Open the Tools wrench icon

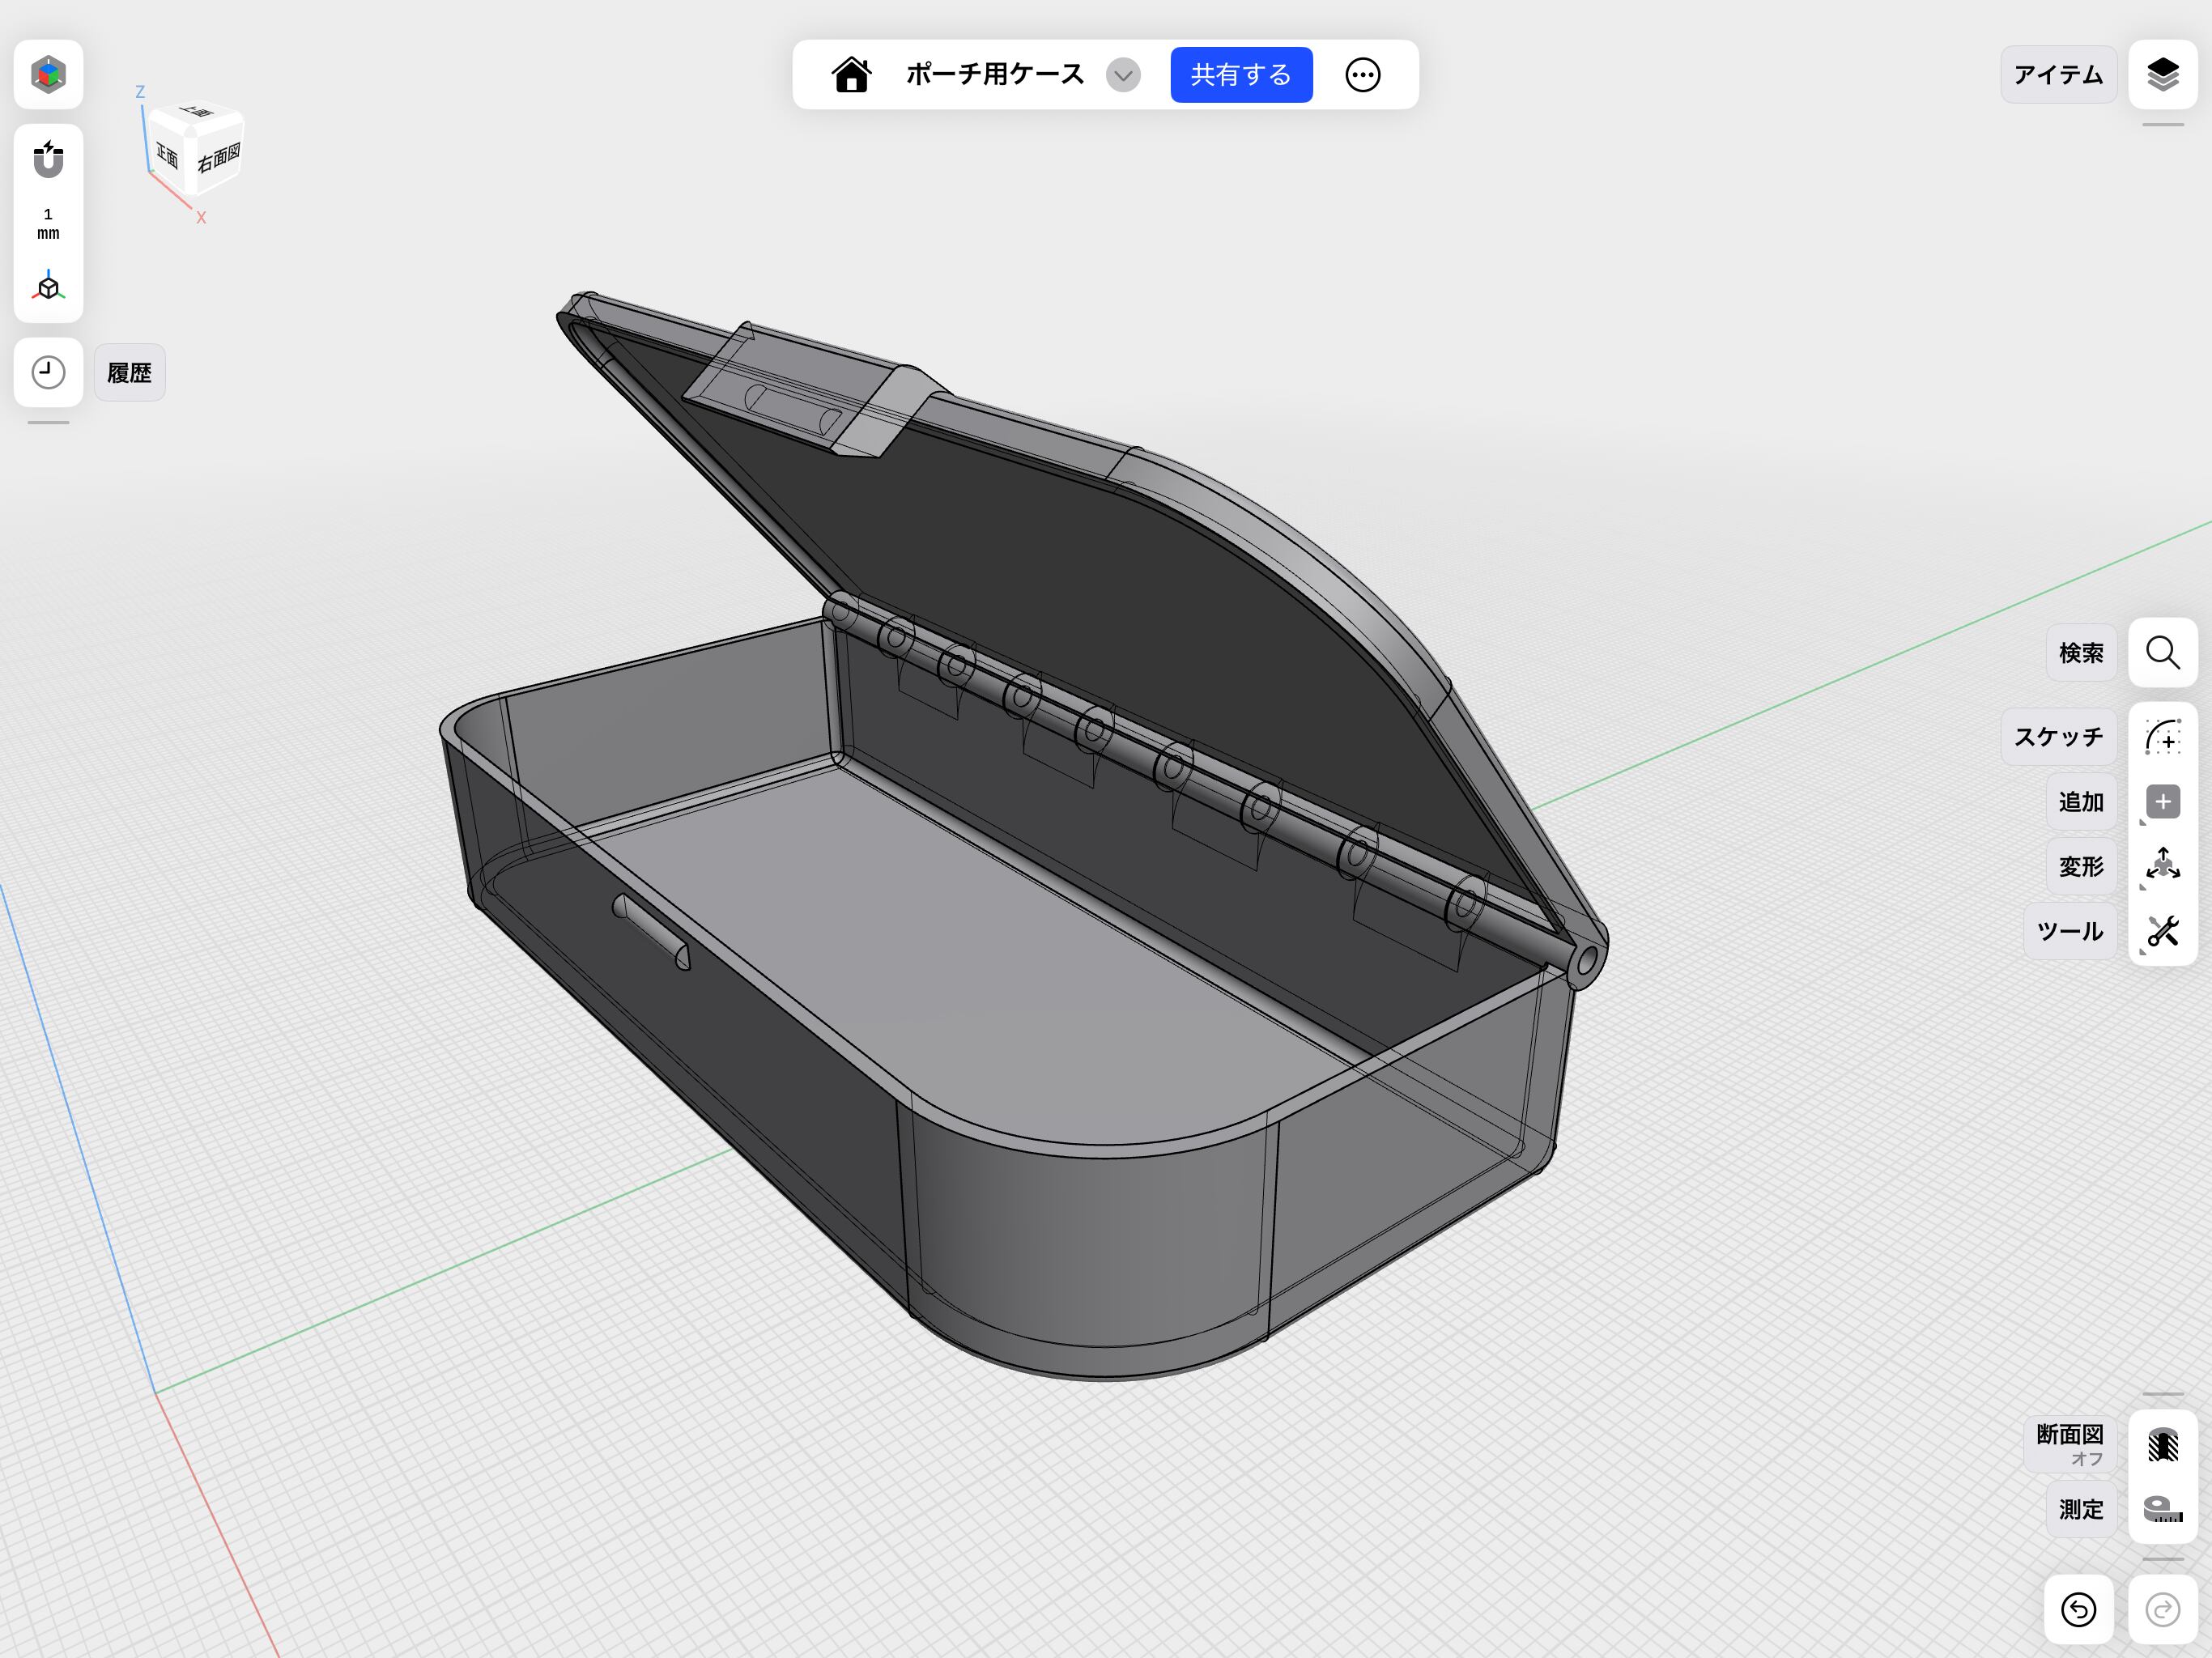[x=2162, y=931]
